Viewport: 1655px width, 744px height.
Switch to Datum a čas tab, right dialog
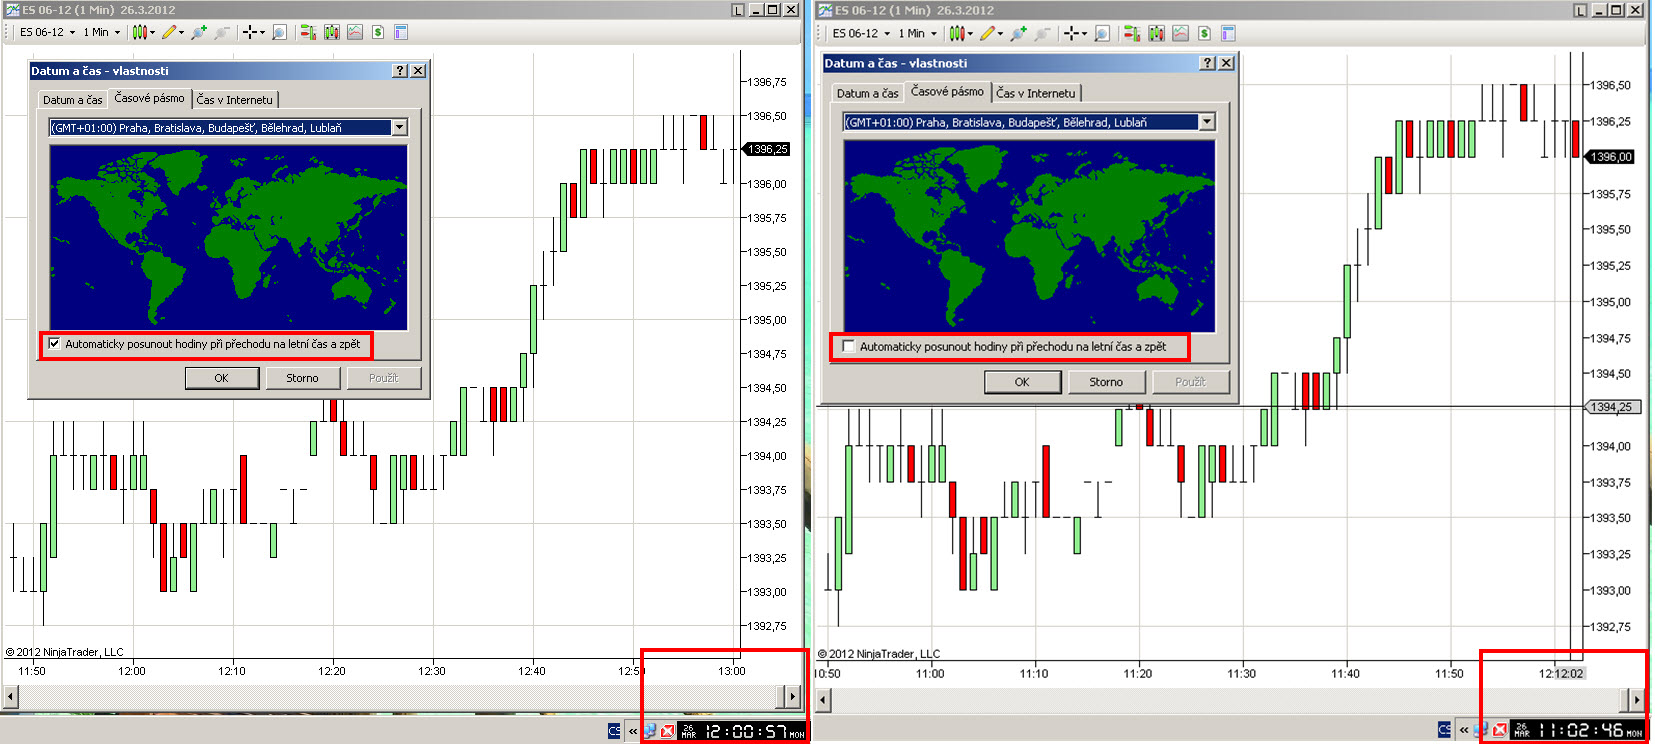[868, 93]
